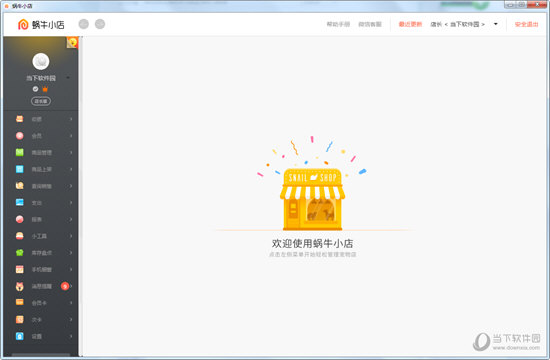Viewport: 550px width, 360px height.
Task: Select the 次卡 orange icon
Action: pyautogui.click(x=20, y=319)
